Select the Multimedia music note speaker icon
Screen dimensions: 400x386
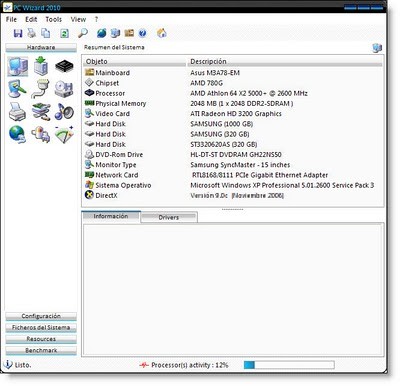point(64,111)
